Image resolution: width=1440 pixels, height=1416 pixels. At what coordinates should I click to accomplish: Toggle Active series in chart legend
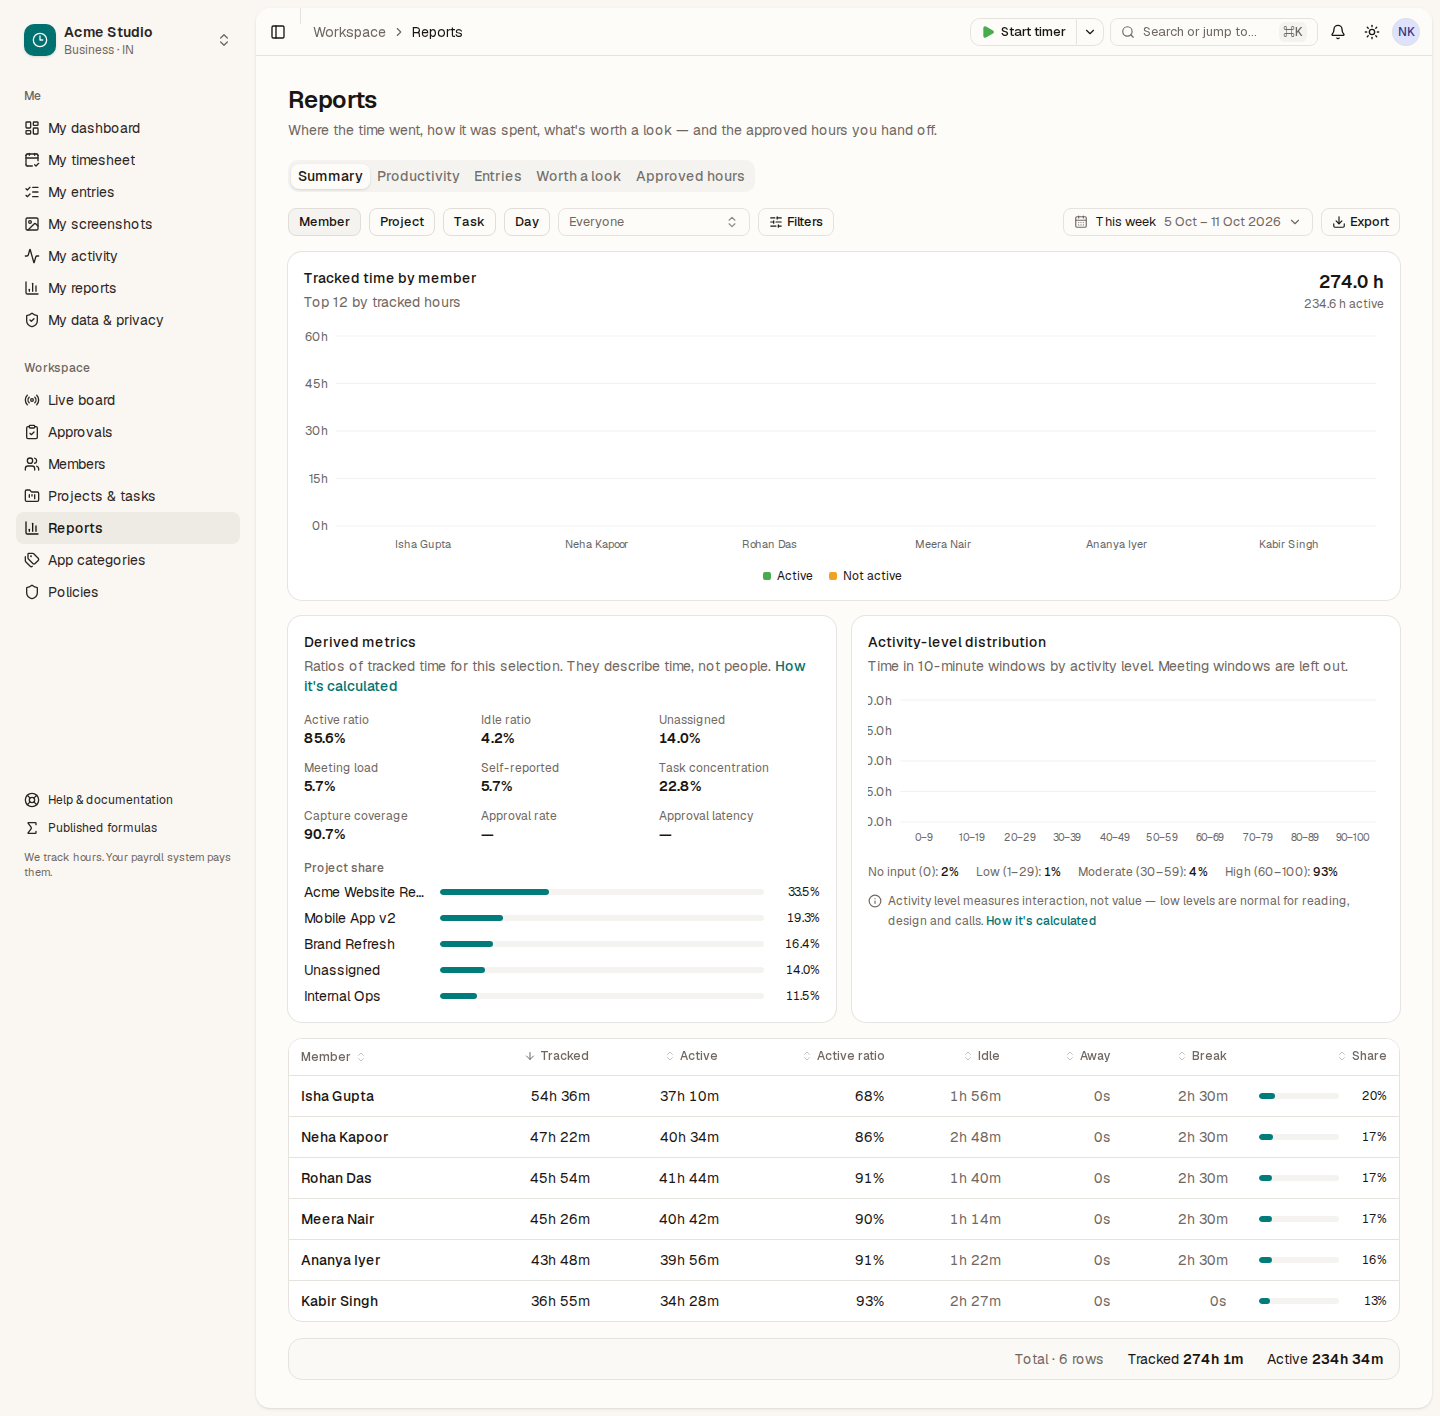(787, 576)
